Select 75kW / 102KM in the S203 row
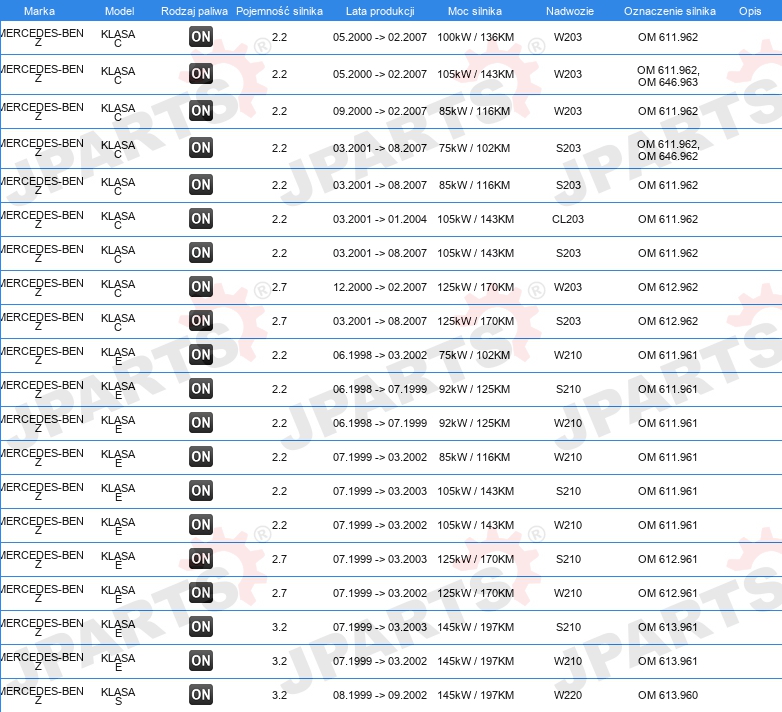The height and width of the screenshot is (712, 782). pyautogui.click(x=474, y=148)
